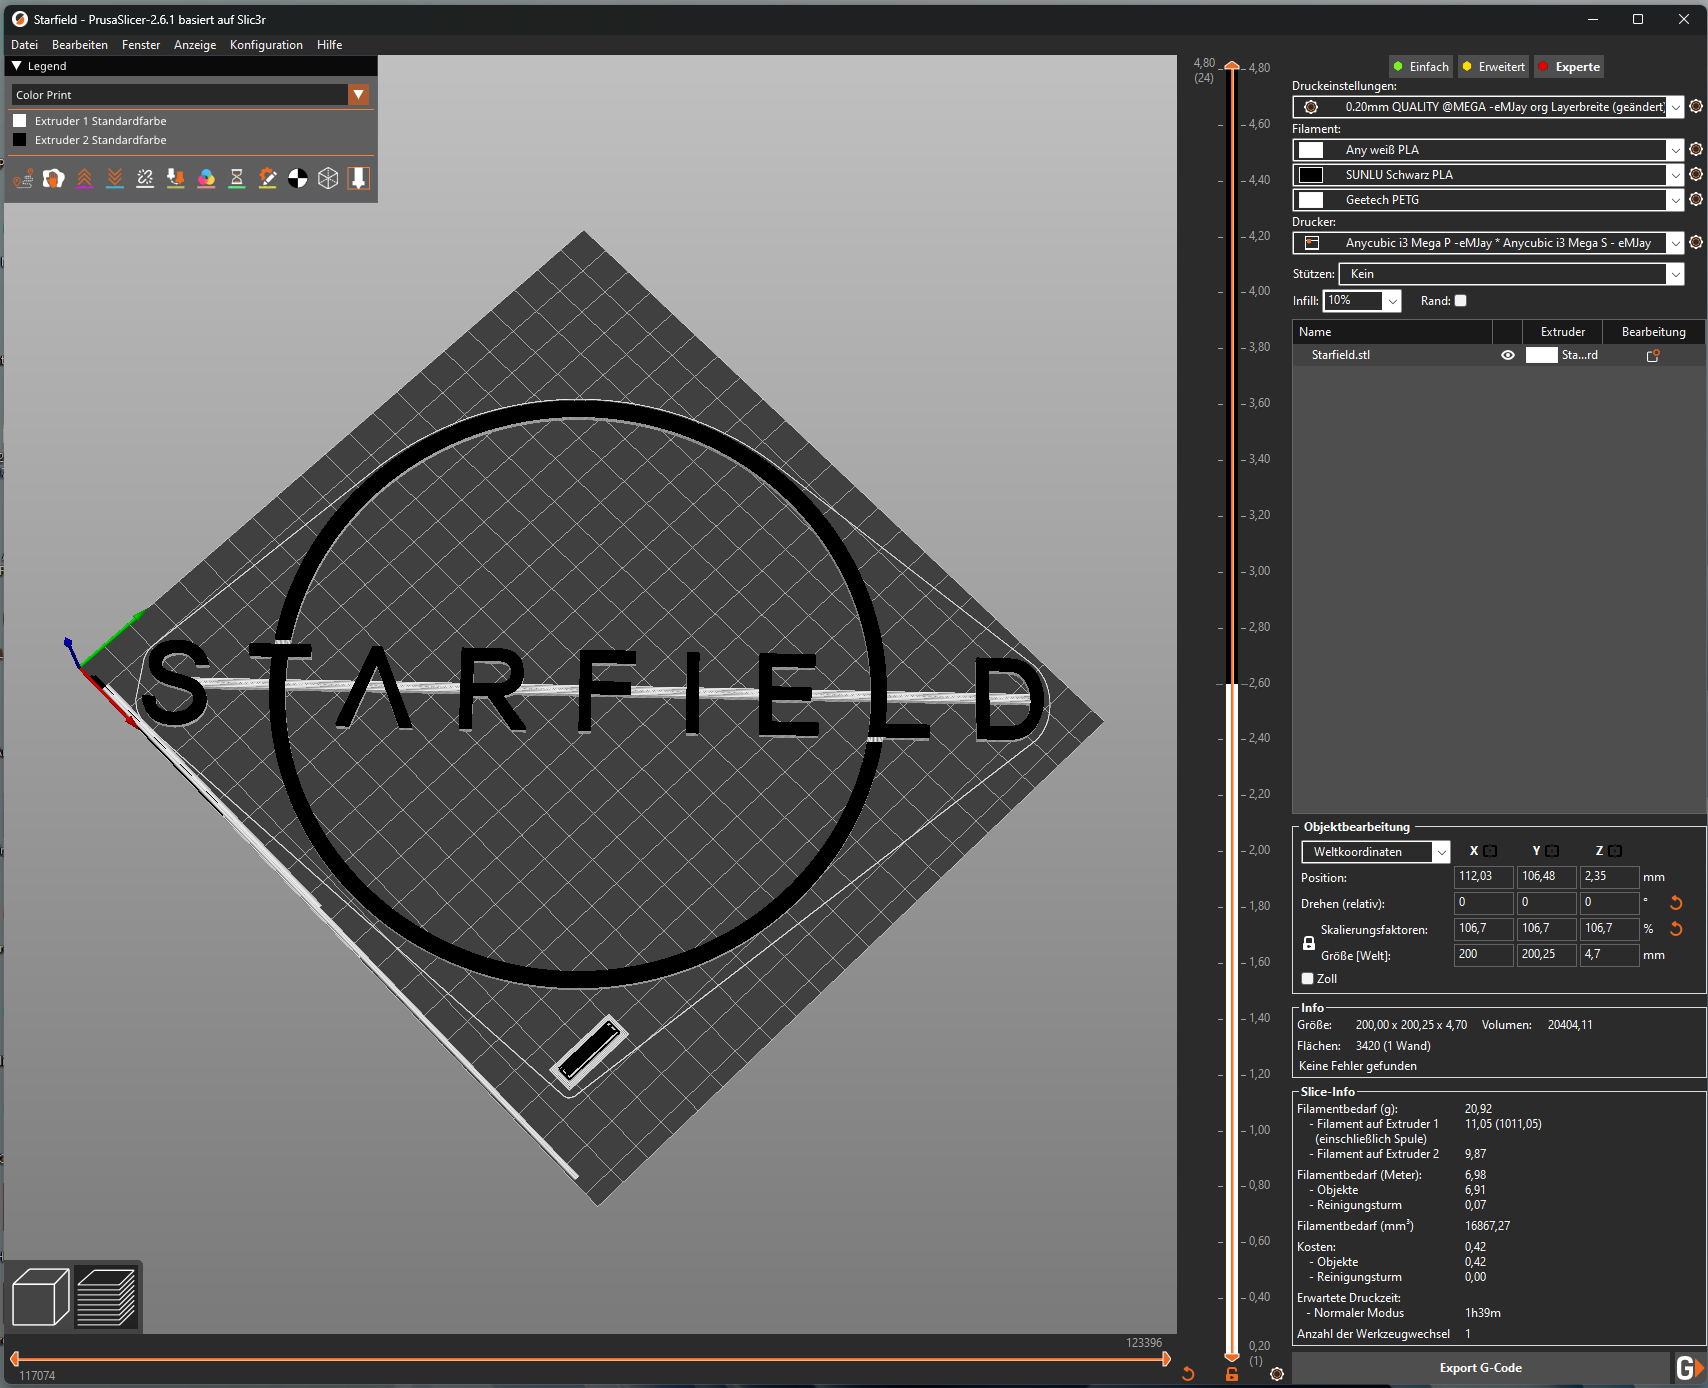The height and width of the screenshot is (1388, 1708).
Task: Toggle deretractions icon with downward chevrons
Action: click(x=115, y=178)
